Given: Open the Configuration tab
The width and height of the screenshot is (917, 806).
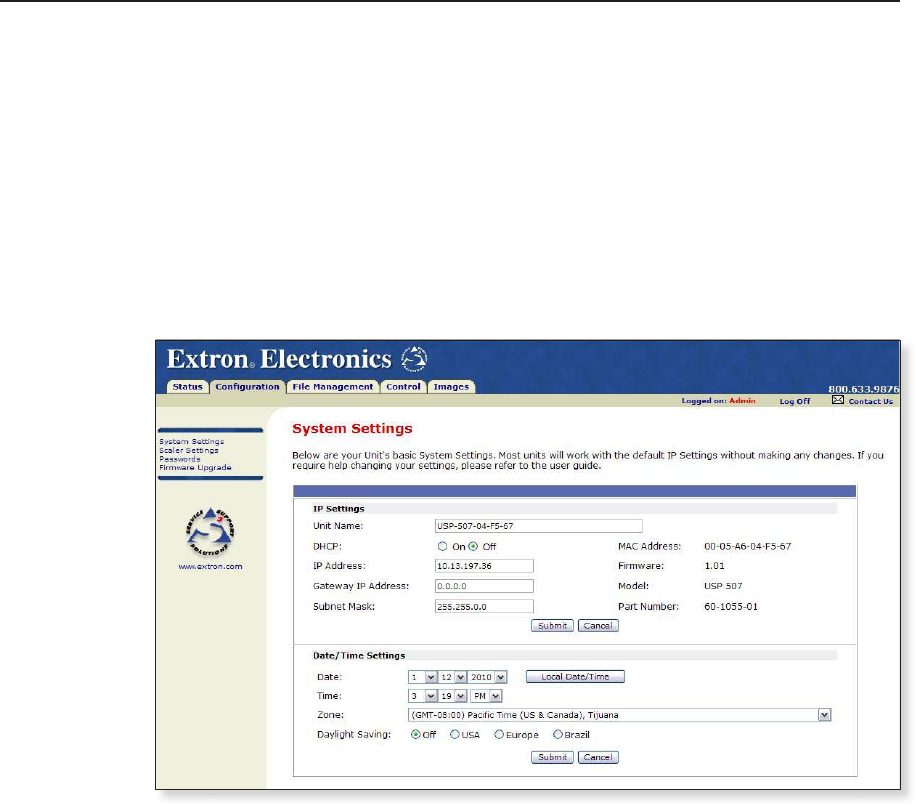Looking at the screenshot, I should 247,387.
